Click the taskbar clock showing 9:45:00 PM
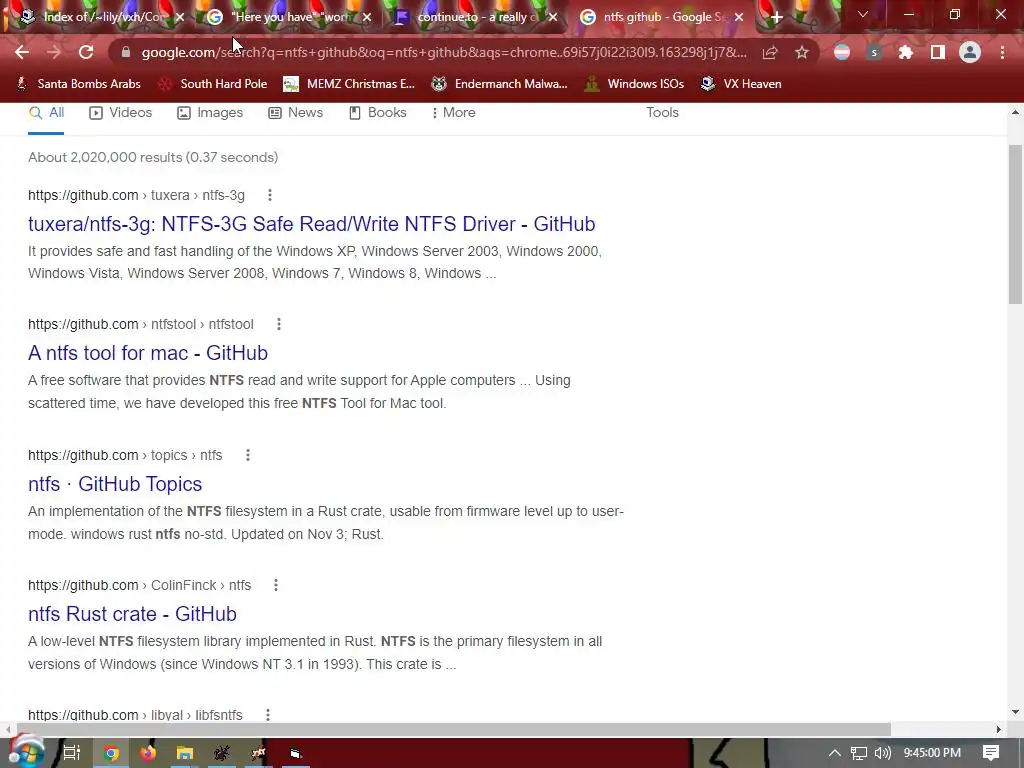1024x768 pixels. click(932, 753)
